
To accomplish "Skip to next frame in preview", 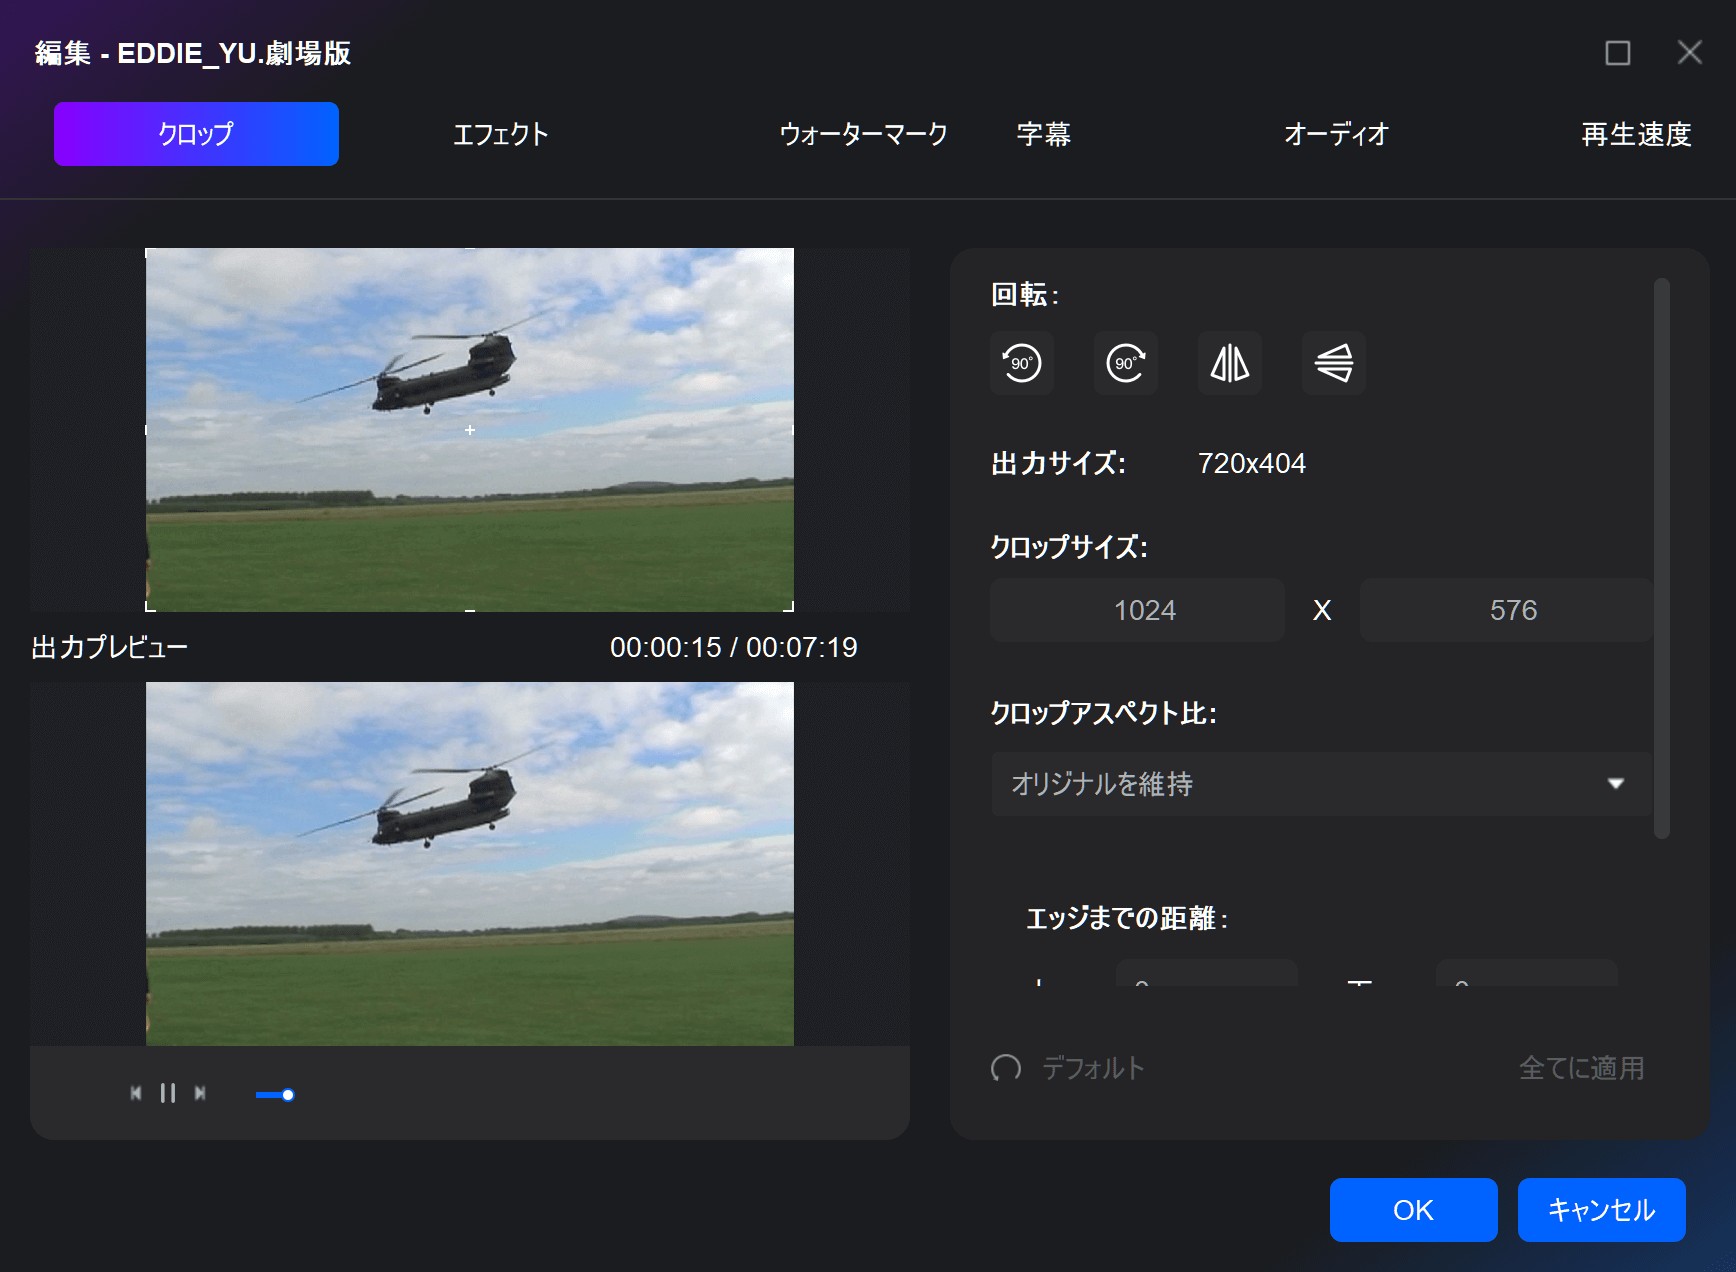I will tap(200, 1093).
